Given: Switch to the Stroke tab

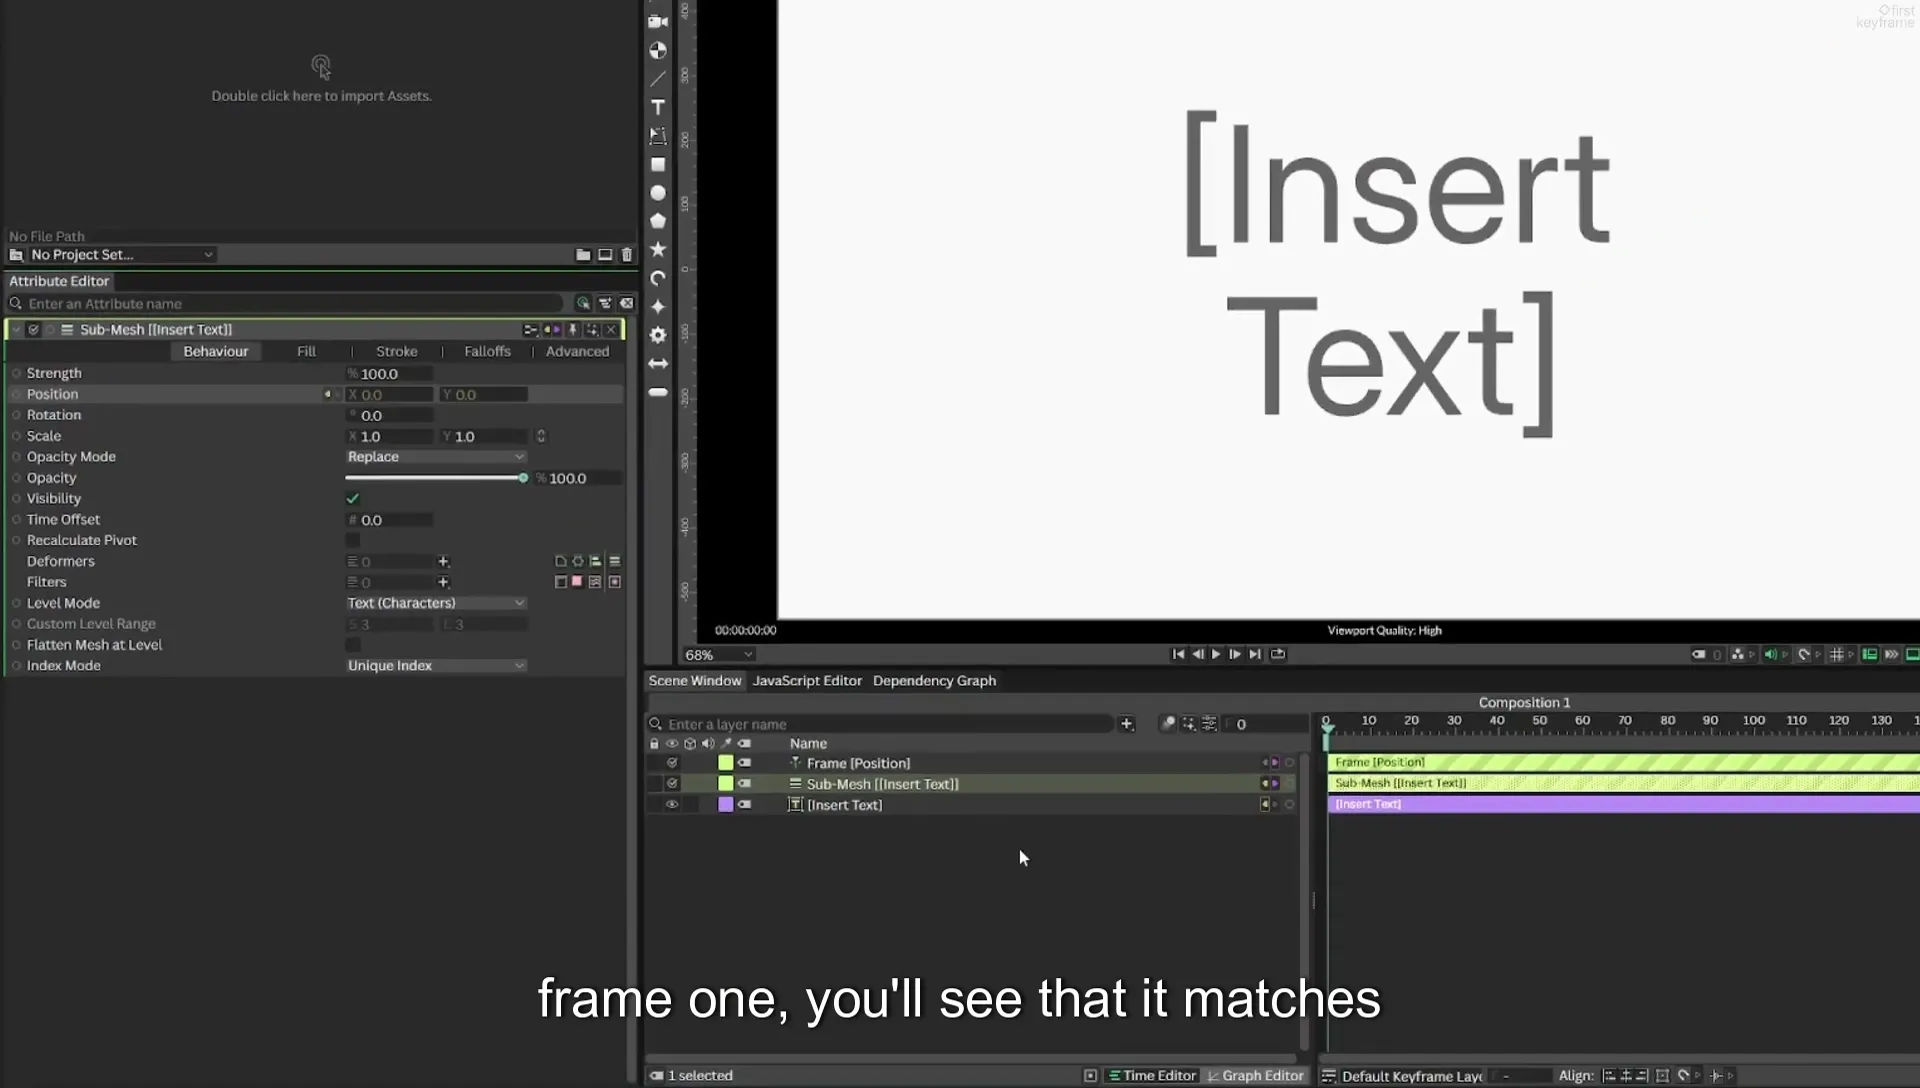Looking at the screenshot, I should [397, 351].
